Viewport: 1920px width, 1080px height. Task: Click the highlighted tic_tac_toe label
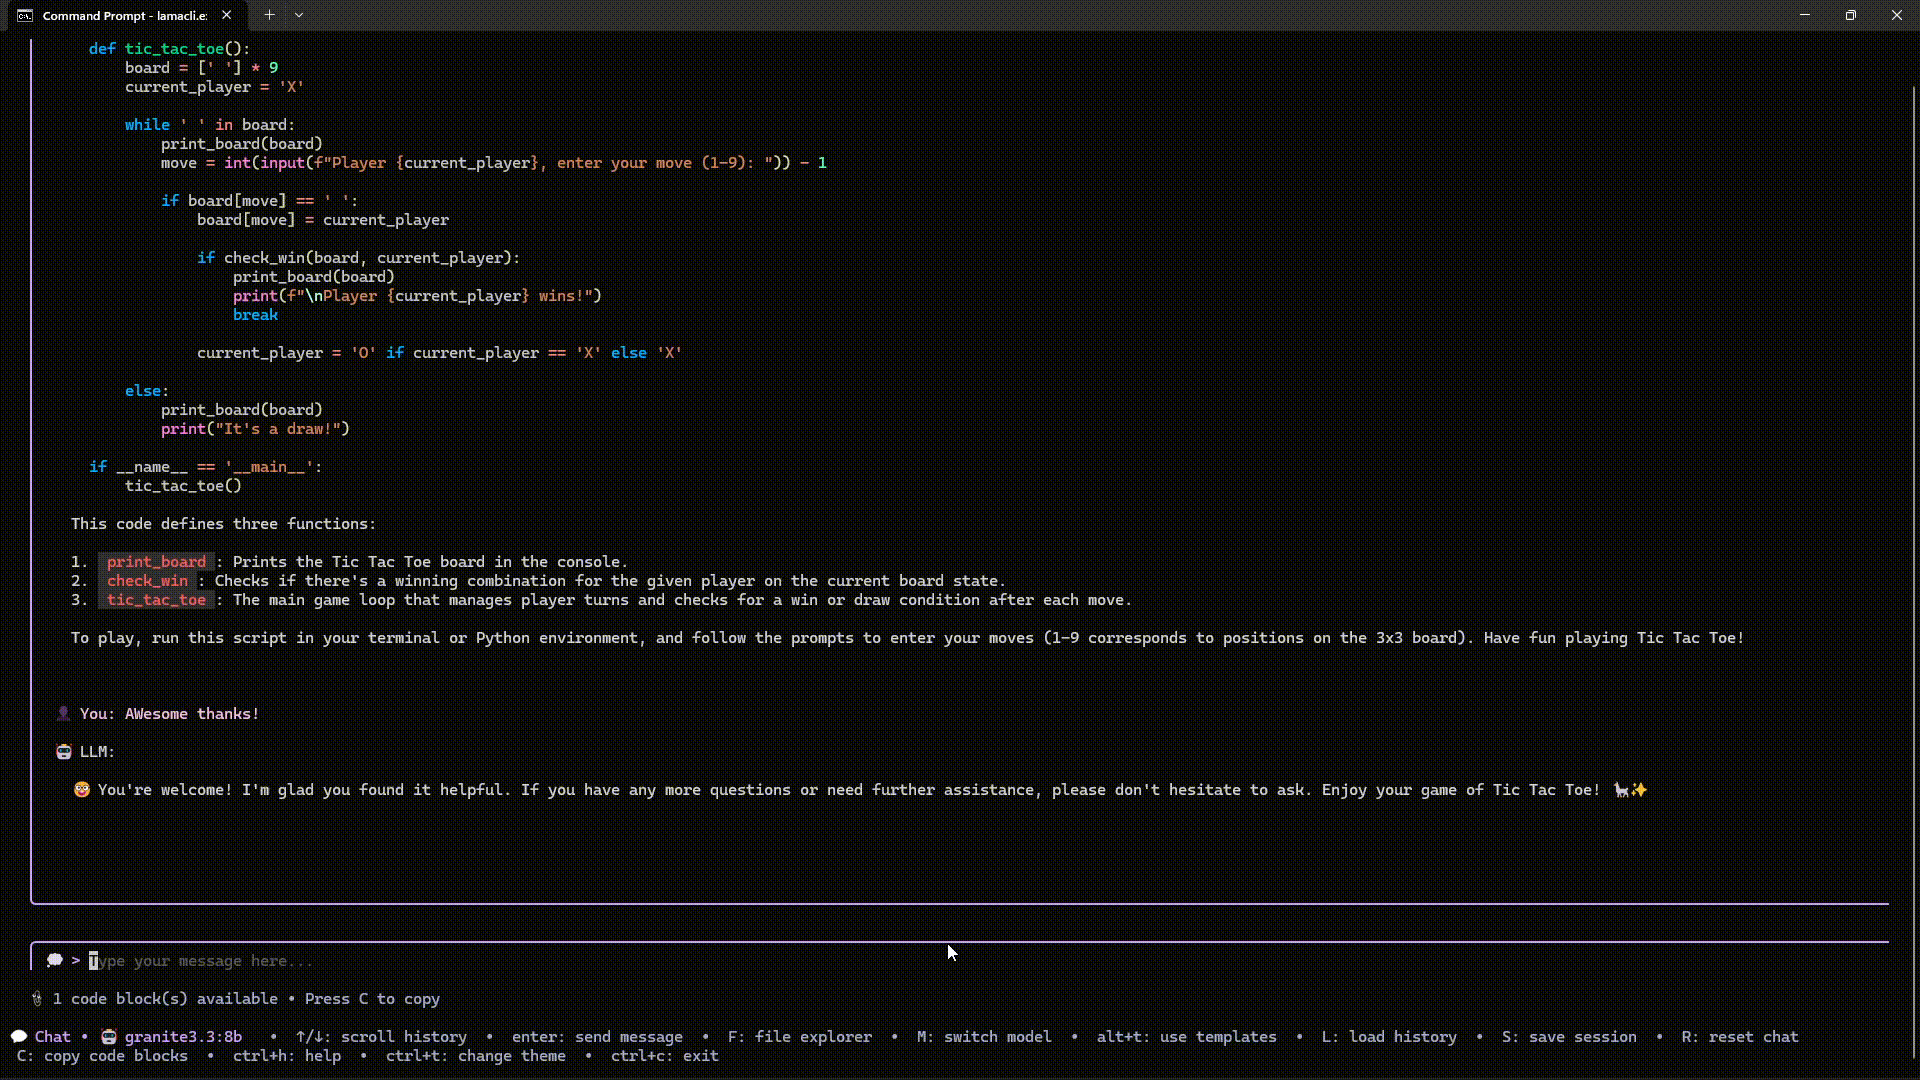pos(156,600)
